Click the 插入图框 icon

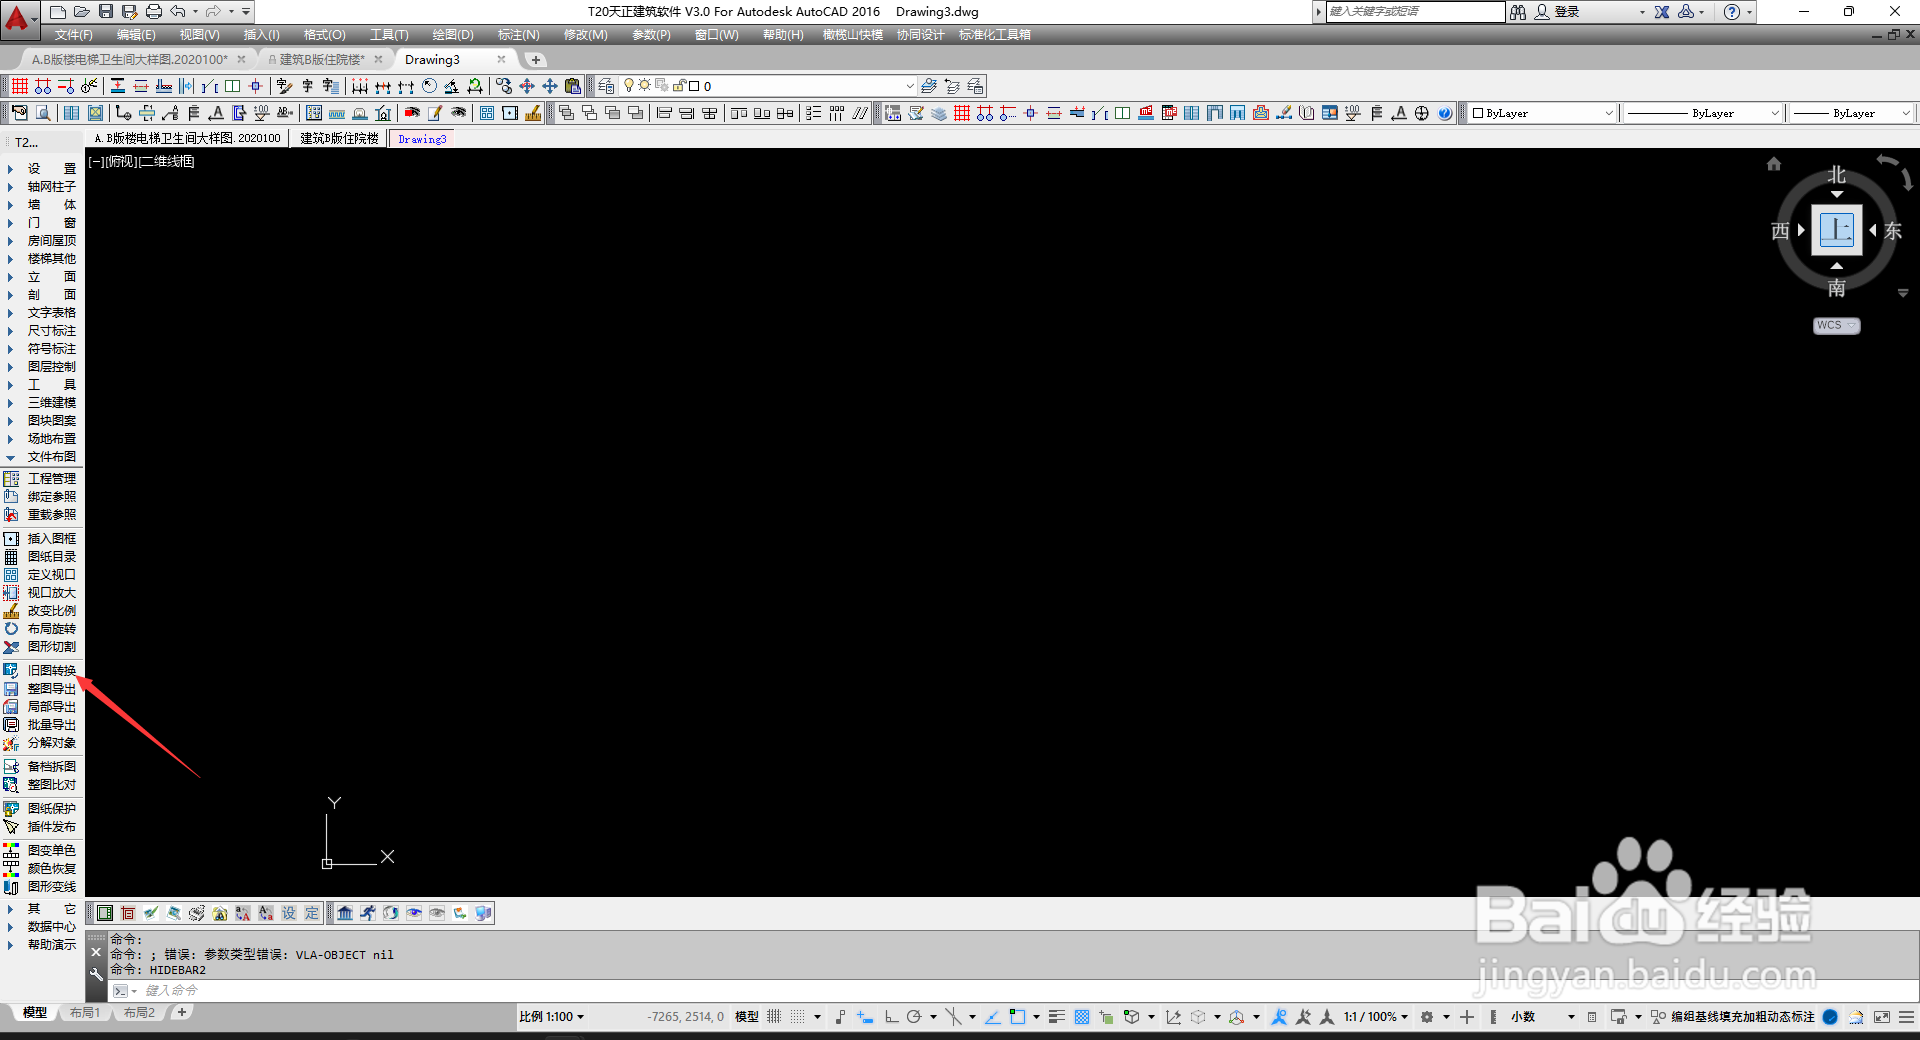click(12, 539)
